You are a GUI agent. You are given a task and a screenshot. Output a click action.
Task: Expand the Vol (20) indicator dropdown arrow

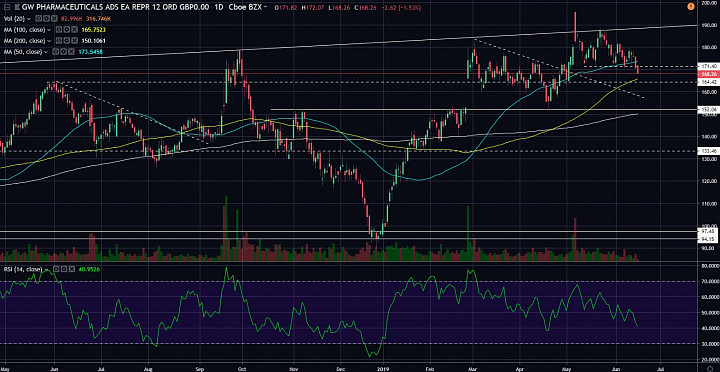[29, 19]
